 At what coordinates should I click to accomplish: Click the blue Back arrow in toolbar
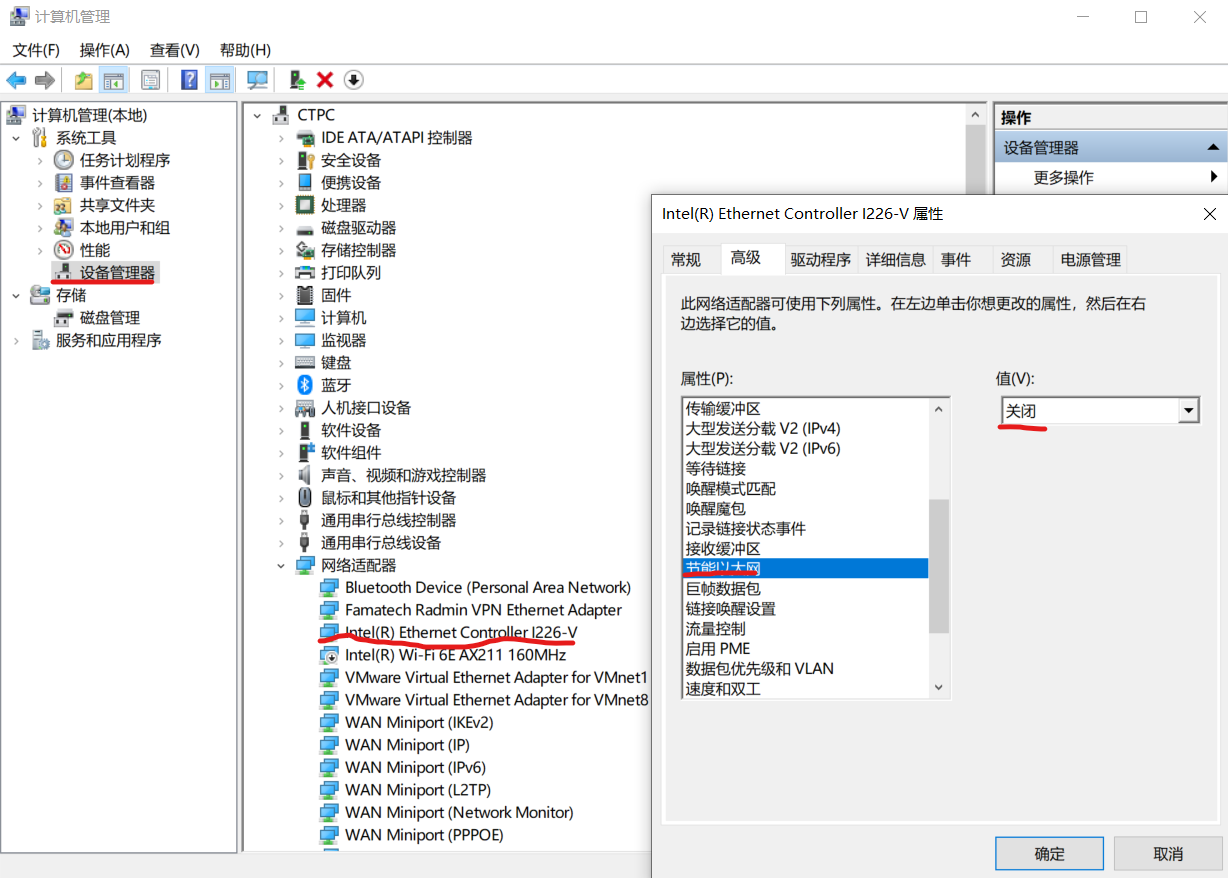[16, 80]
